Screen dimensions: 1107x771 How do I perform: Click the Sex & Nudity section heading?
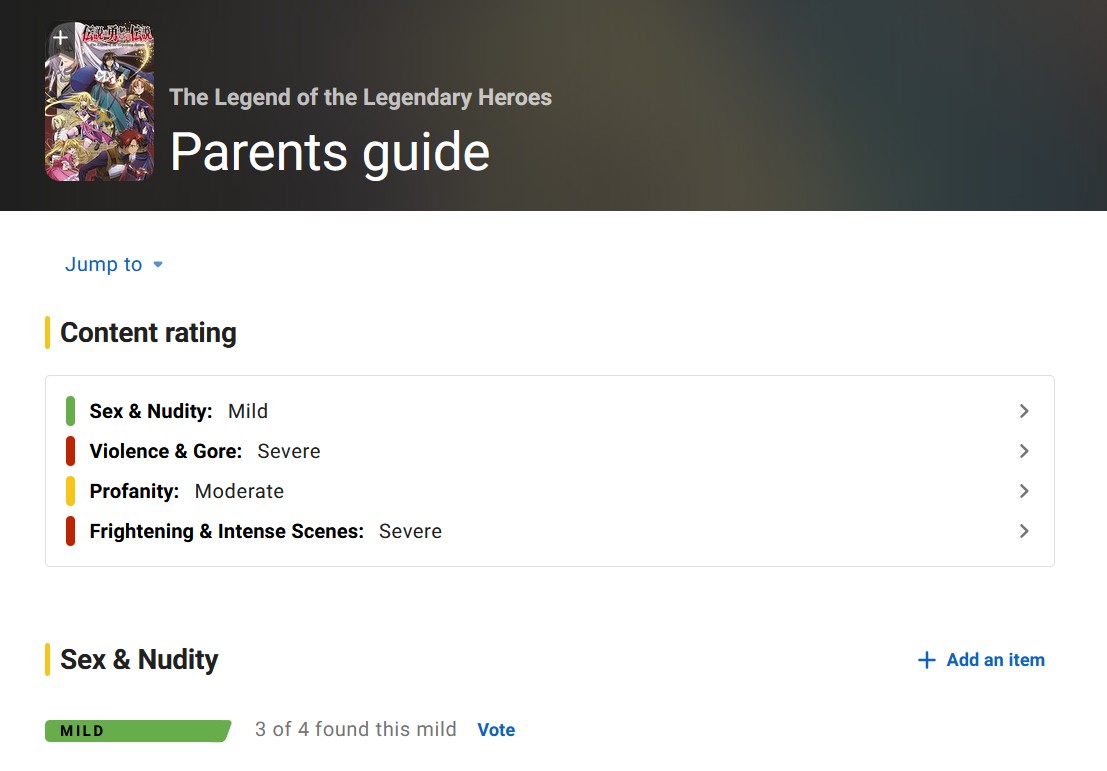click(x=139, y=659)
